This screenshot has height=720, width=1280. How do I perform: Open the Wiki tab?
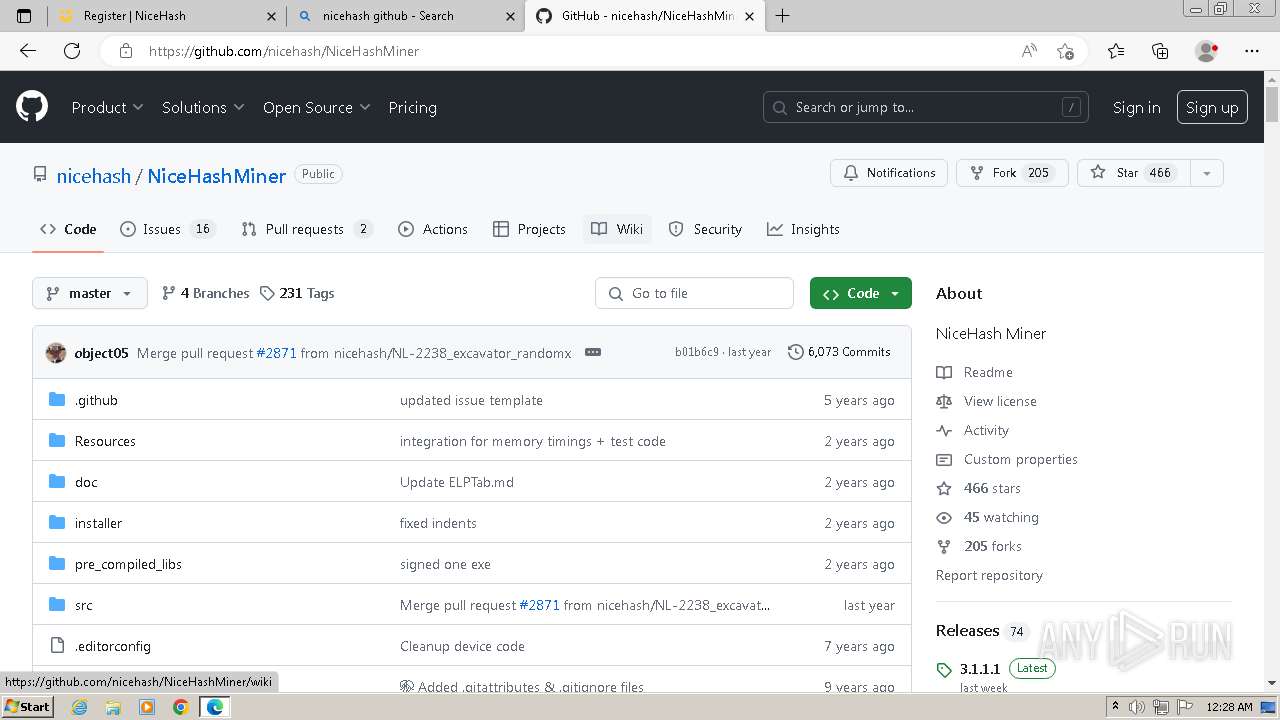tap(617, 229)
